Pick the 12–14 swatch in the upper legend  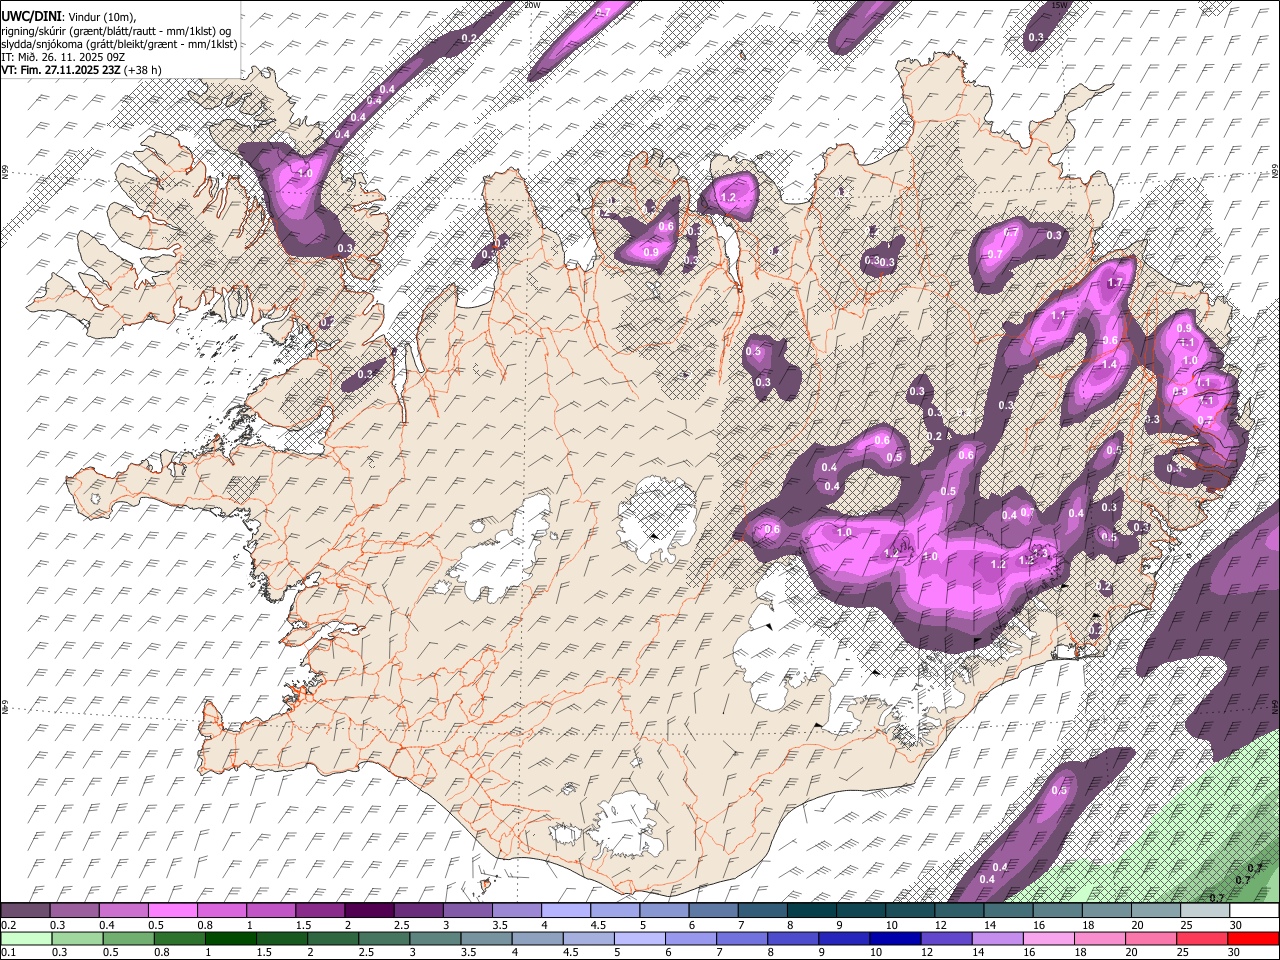click(x=959, y=911)
